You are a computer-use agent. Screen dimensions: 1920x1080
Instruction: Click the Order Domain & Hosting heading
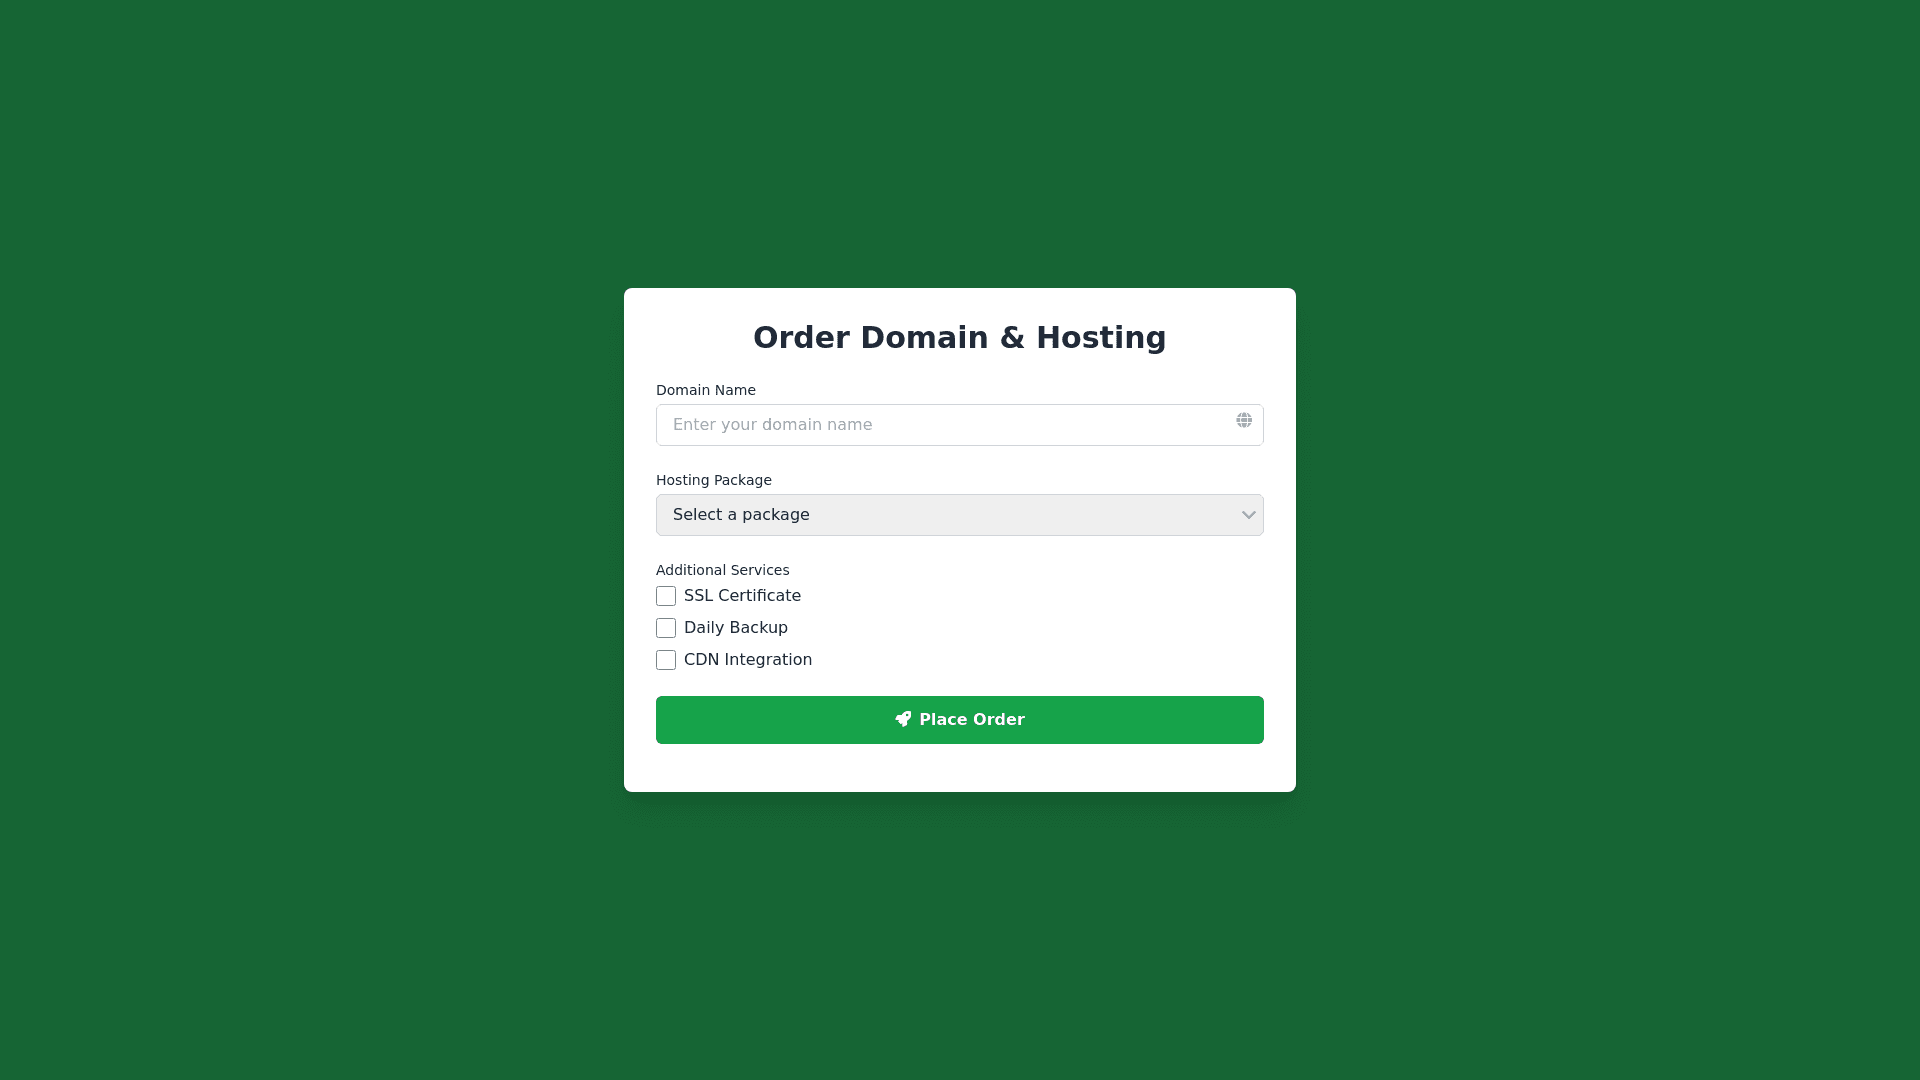pos(960,337)
